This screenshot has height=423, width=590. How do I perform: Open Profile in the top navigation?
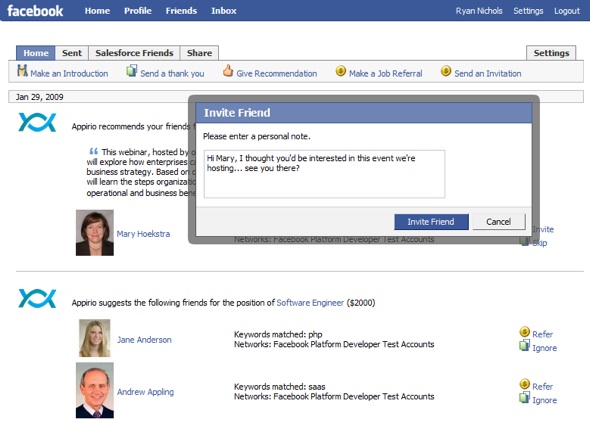(x=138, y=11)
